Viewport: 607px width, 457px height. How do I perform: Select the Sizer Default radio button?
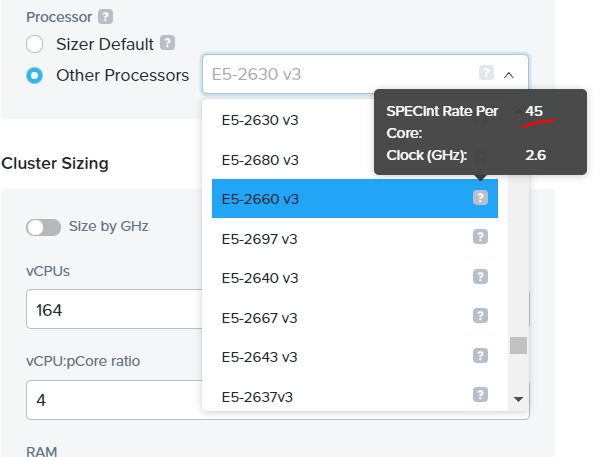(x=34, y=44)
